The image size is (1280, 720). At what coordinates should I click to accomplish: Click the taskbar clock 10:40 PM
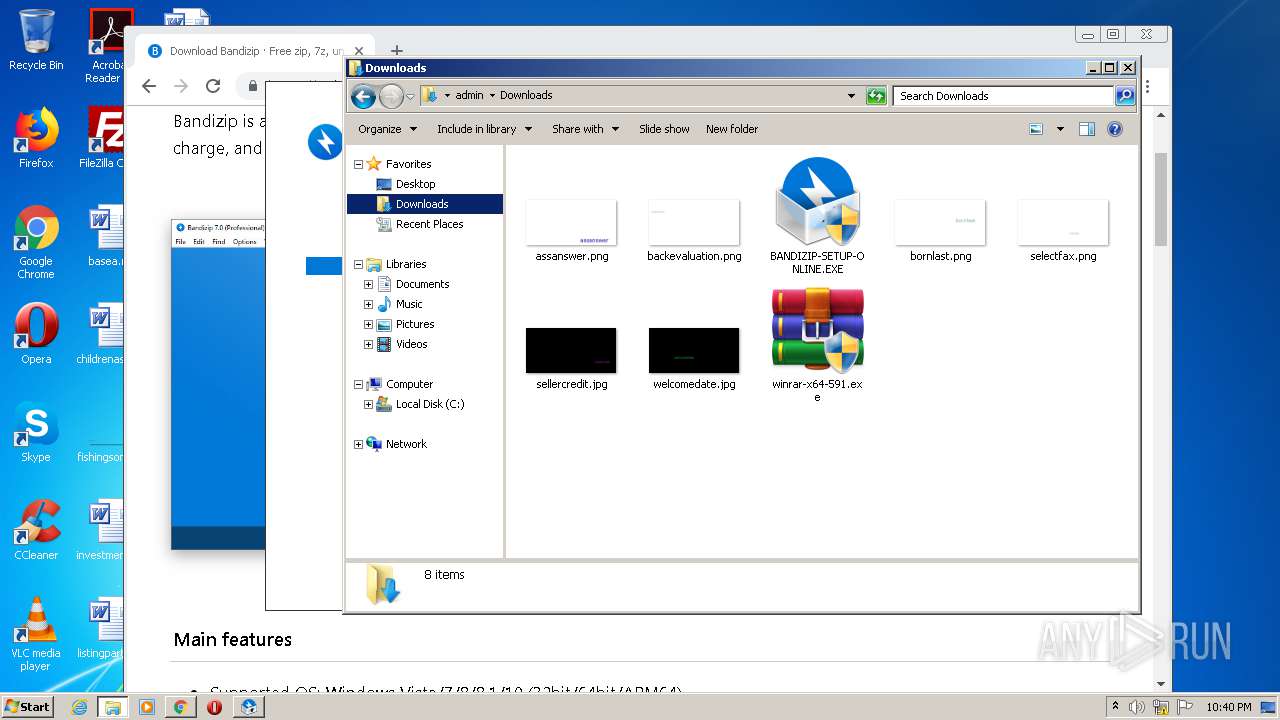click(1229, 707)
